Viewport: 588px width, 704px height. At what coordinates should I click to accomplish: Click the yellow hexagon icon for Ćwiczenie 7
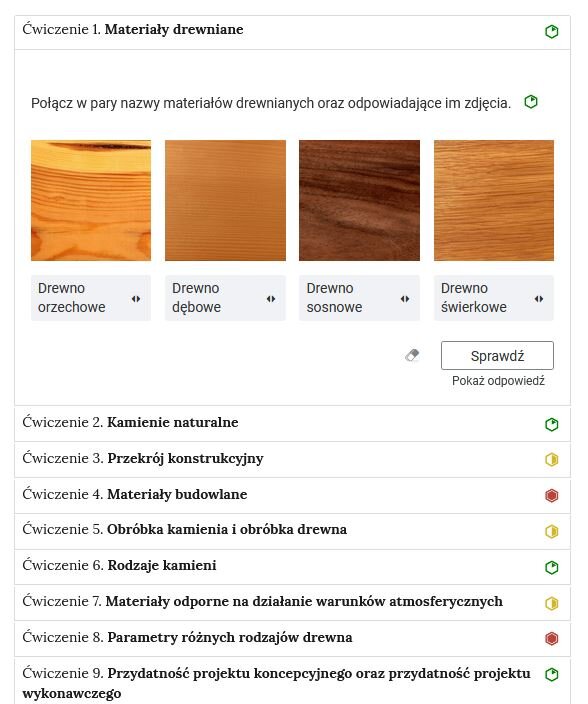(552, 603)
